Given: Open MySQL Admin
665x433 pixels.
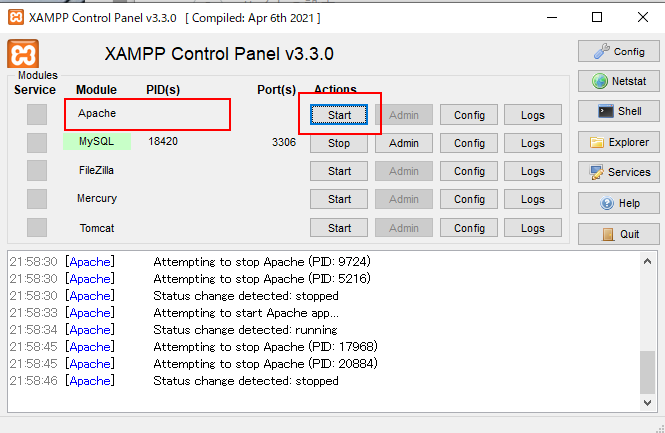Looking at the screenshot, I should click(x=404, y=143).
